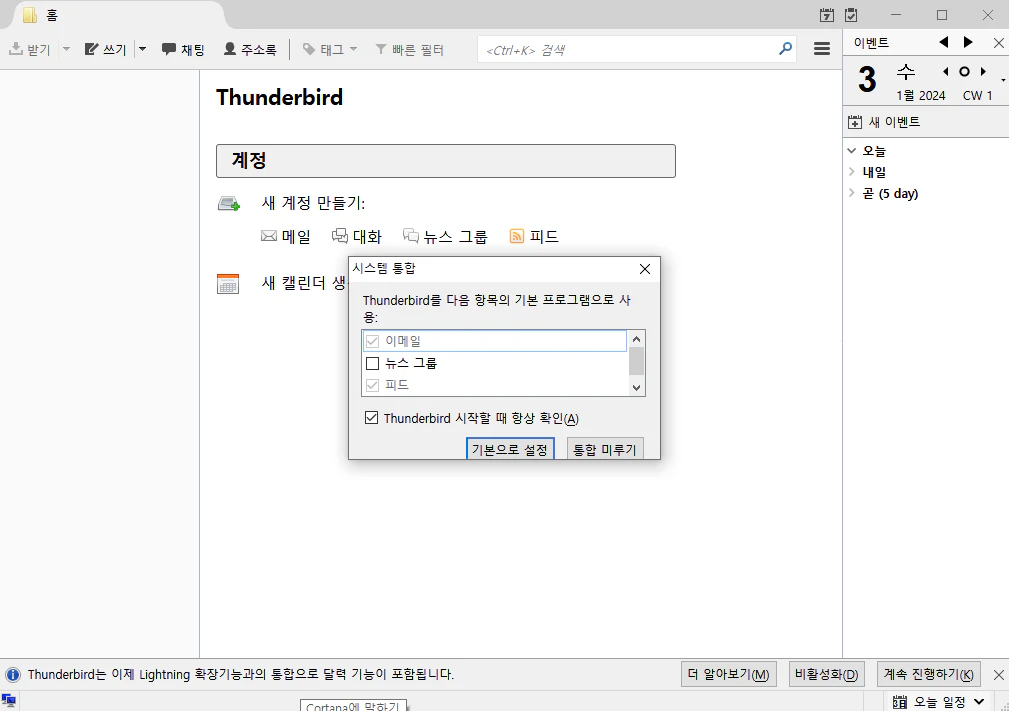
Task: Click the status bar network icon
Action: (x=8, y=701)
